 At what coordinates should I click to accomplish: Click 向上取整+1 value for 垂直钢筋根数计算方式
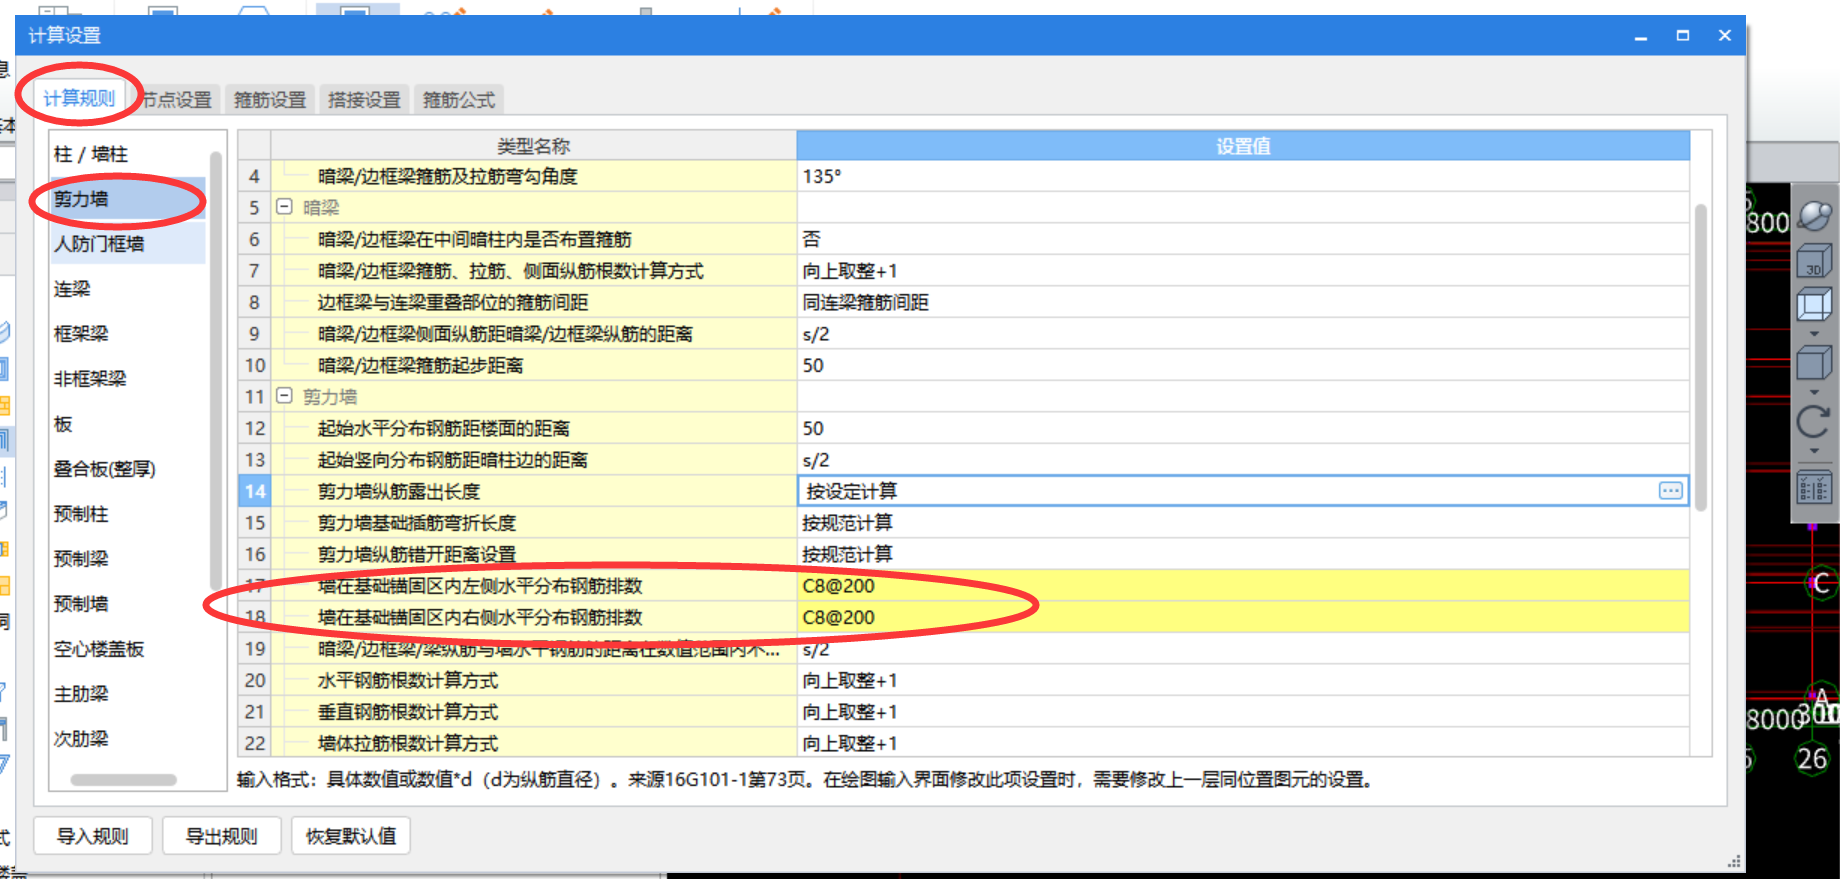(x=1243, y=712)
